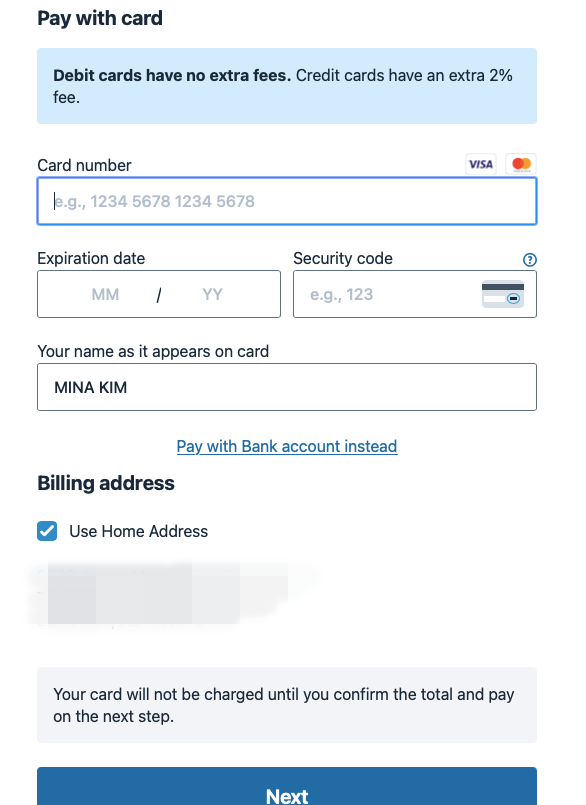Click into the Security code field
The height and width of the screenshot is (805, 586).
(415, 294)
